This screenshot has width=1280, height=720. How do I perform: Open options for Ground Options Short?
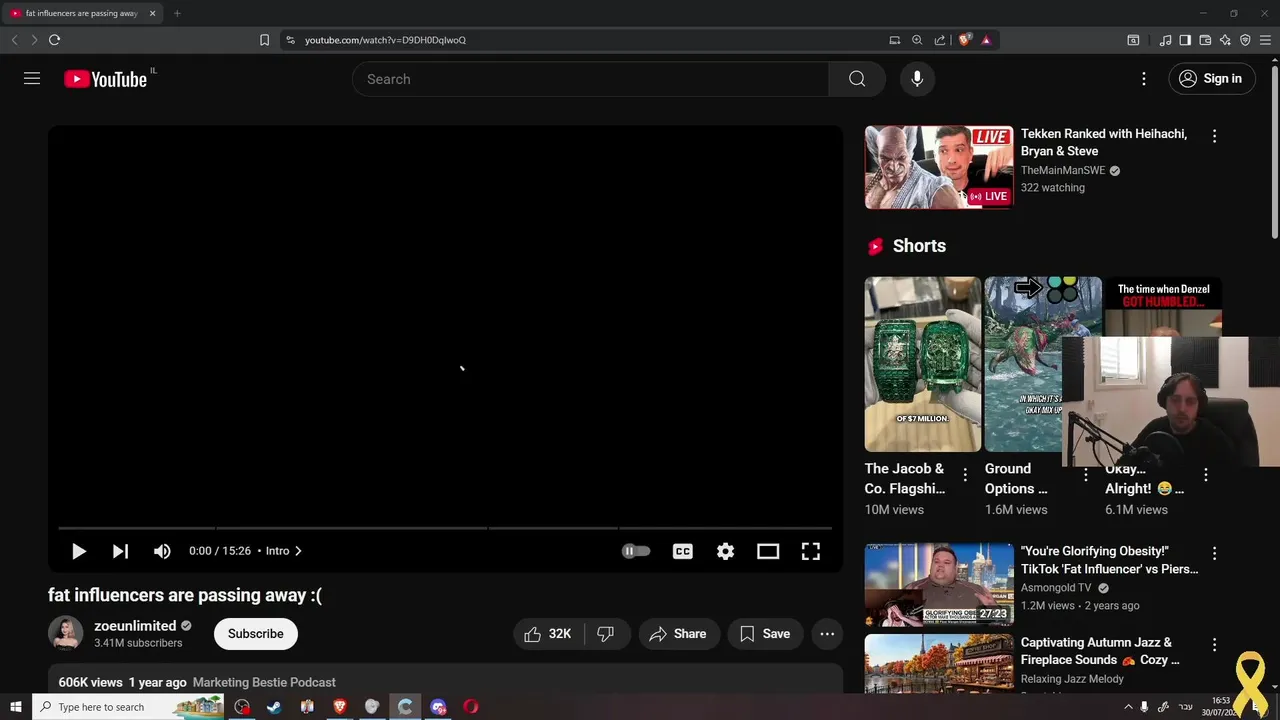tap(1085, 475)
